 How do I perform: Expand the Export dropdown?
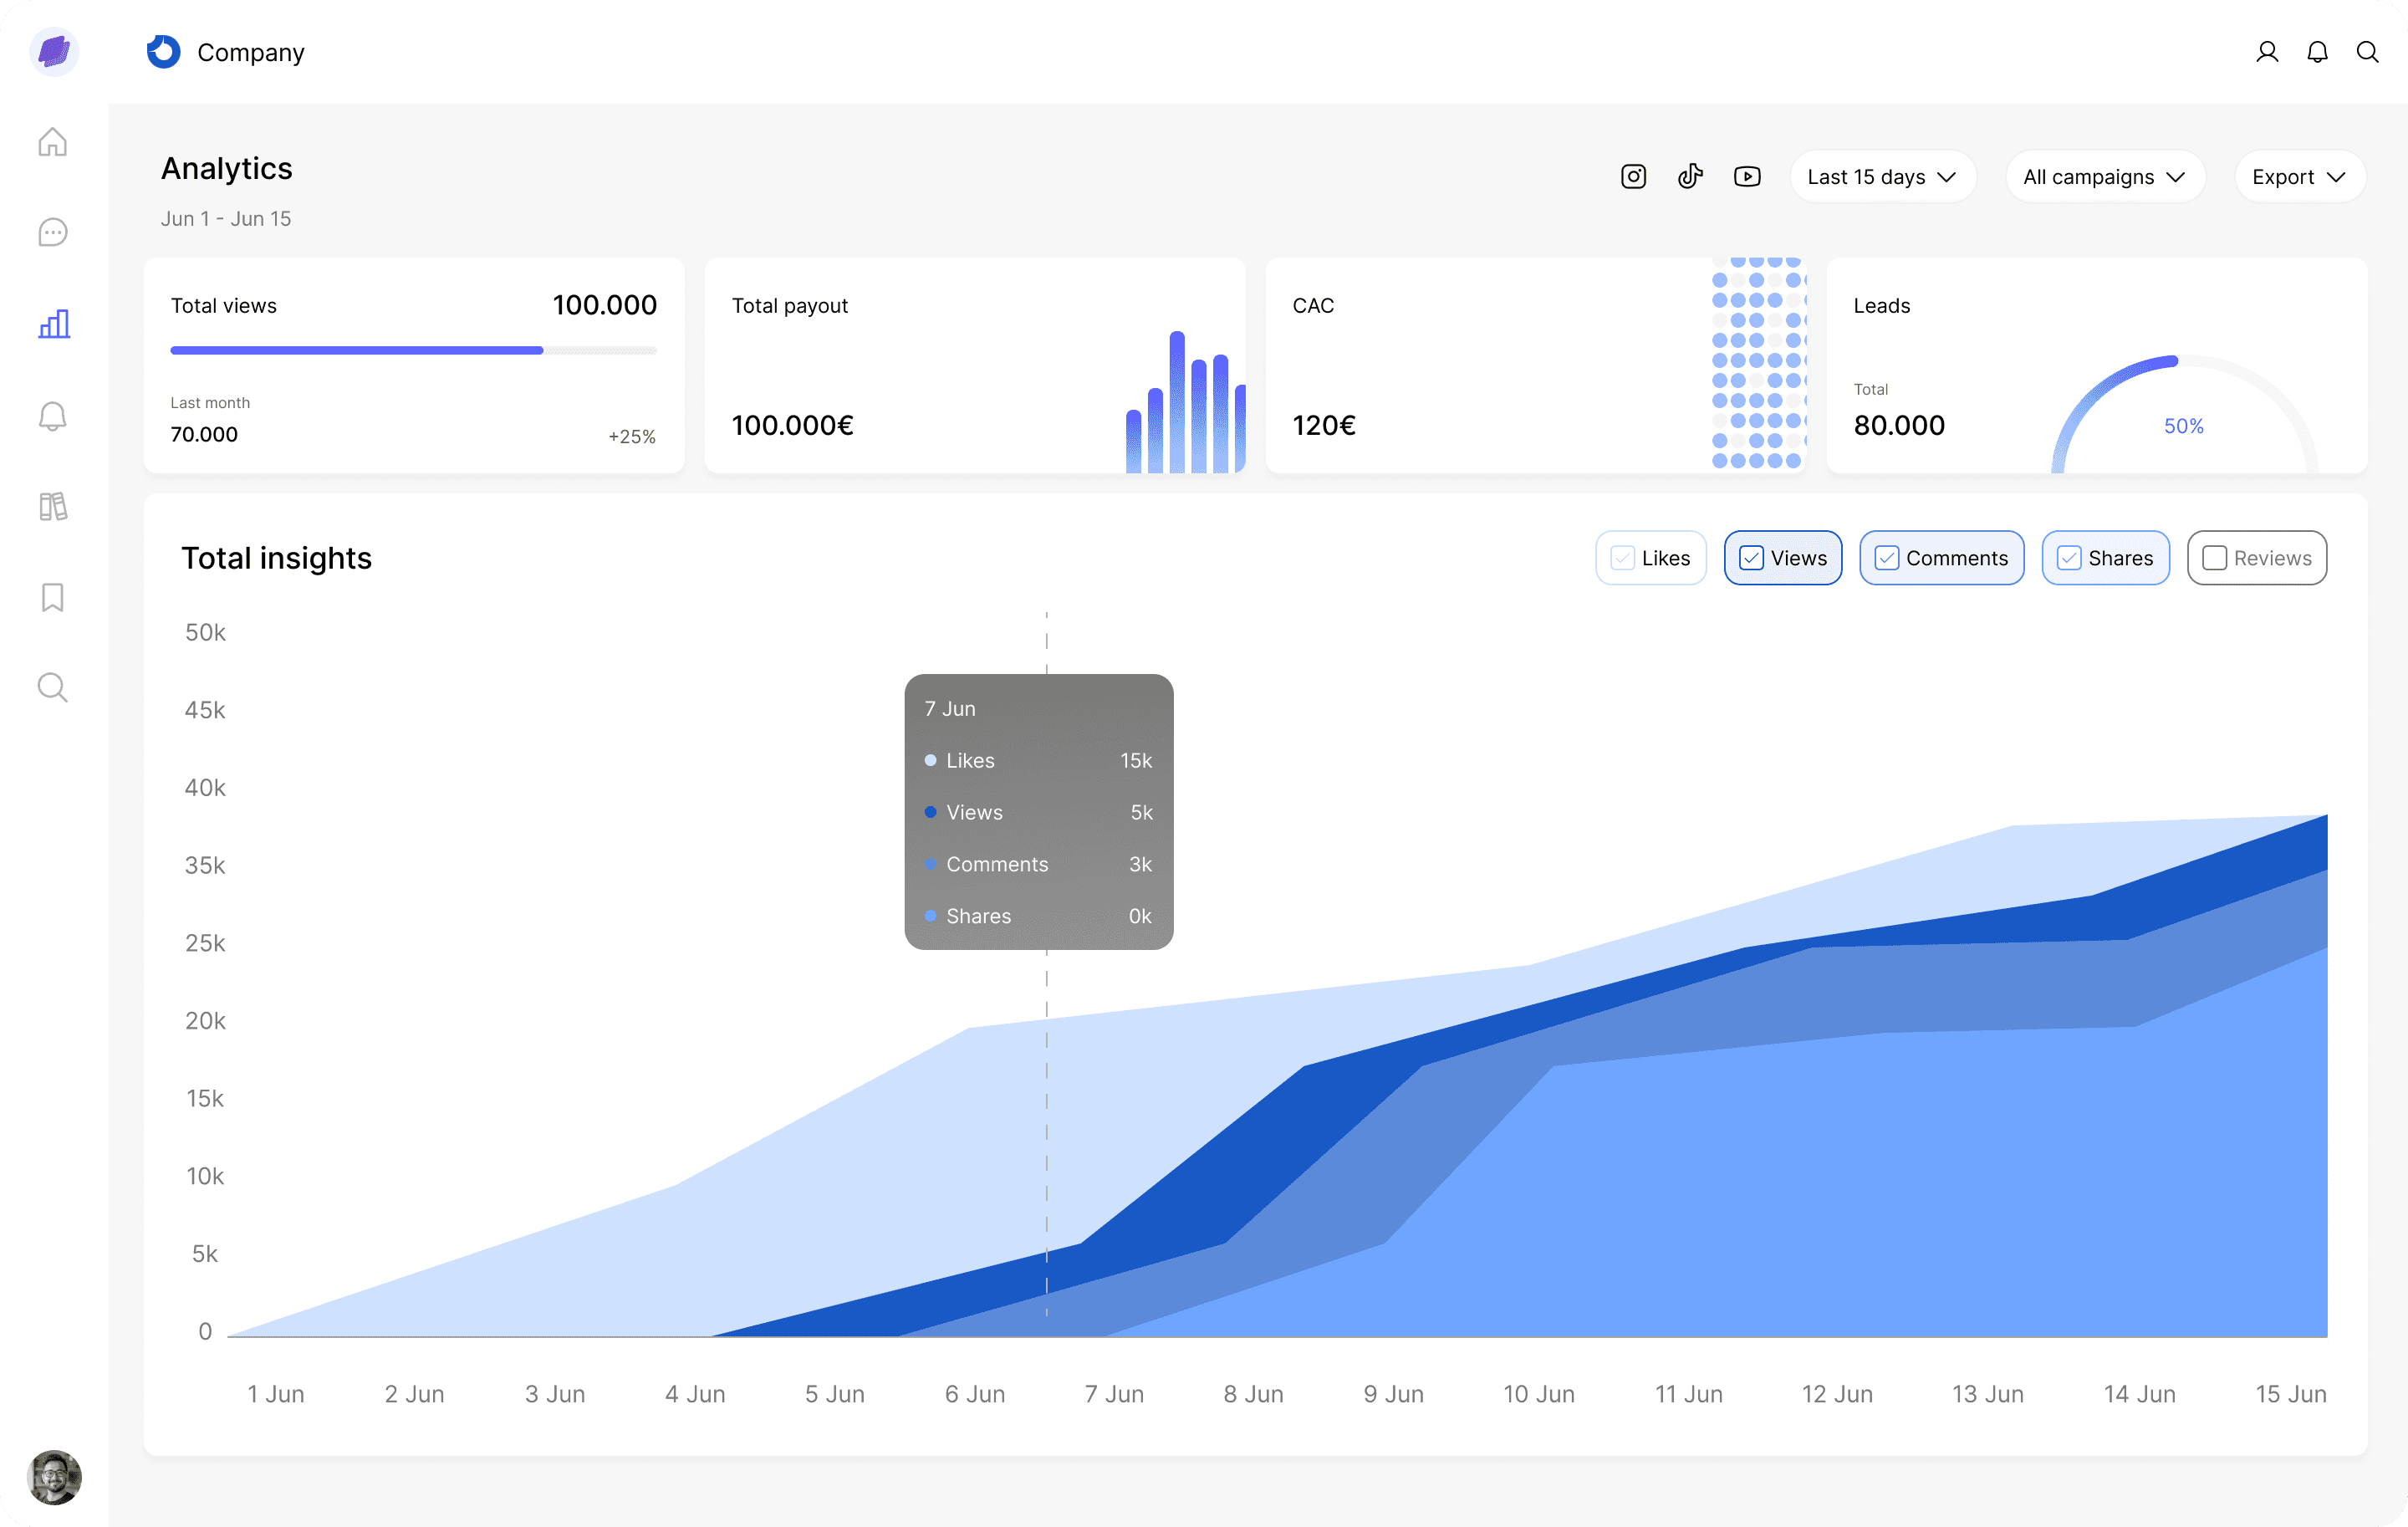click(2298, 177)
